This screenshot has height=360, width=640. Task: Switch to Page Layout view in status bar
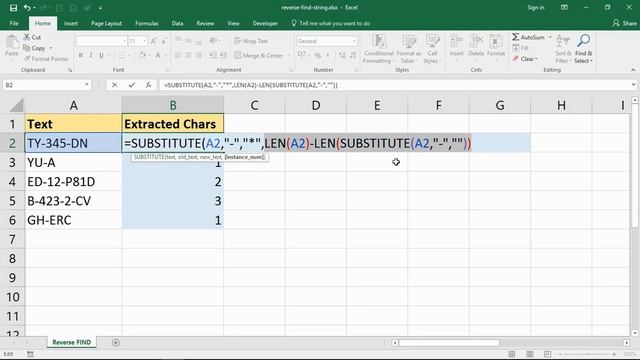pos(530,354)
